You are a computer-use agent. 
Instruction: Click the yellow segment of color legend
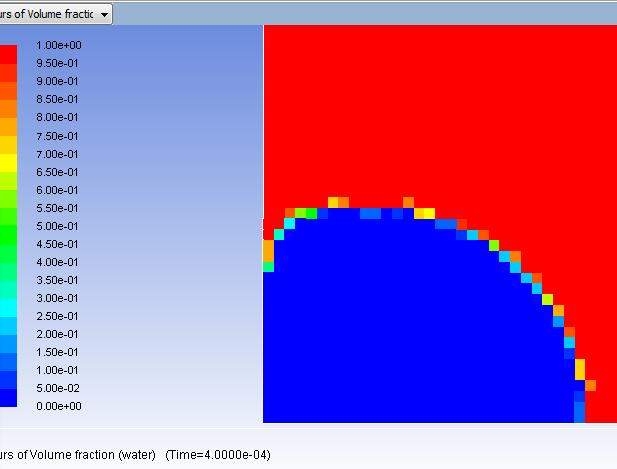8,162
